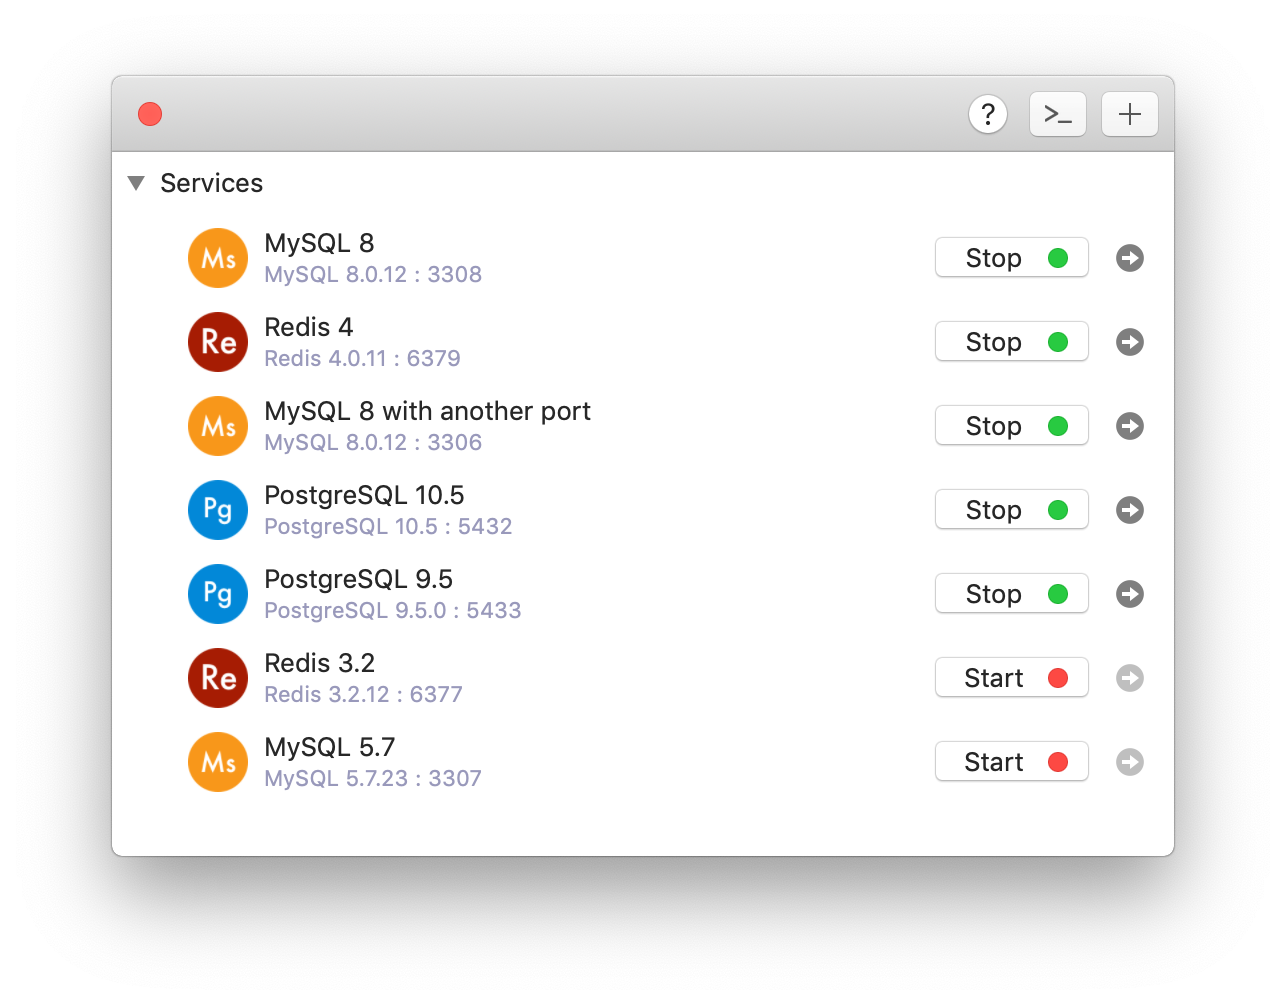Screen dimensions: 1286x1004
Task: Click the Redis 4.0.11 port text
Action: coord(363,358)
